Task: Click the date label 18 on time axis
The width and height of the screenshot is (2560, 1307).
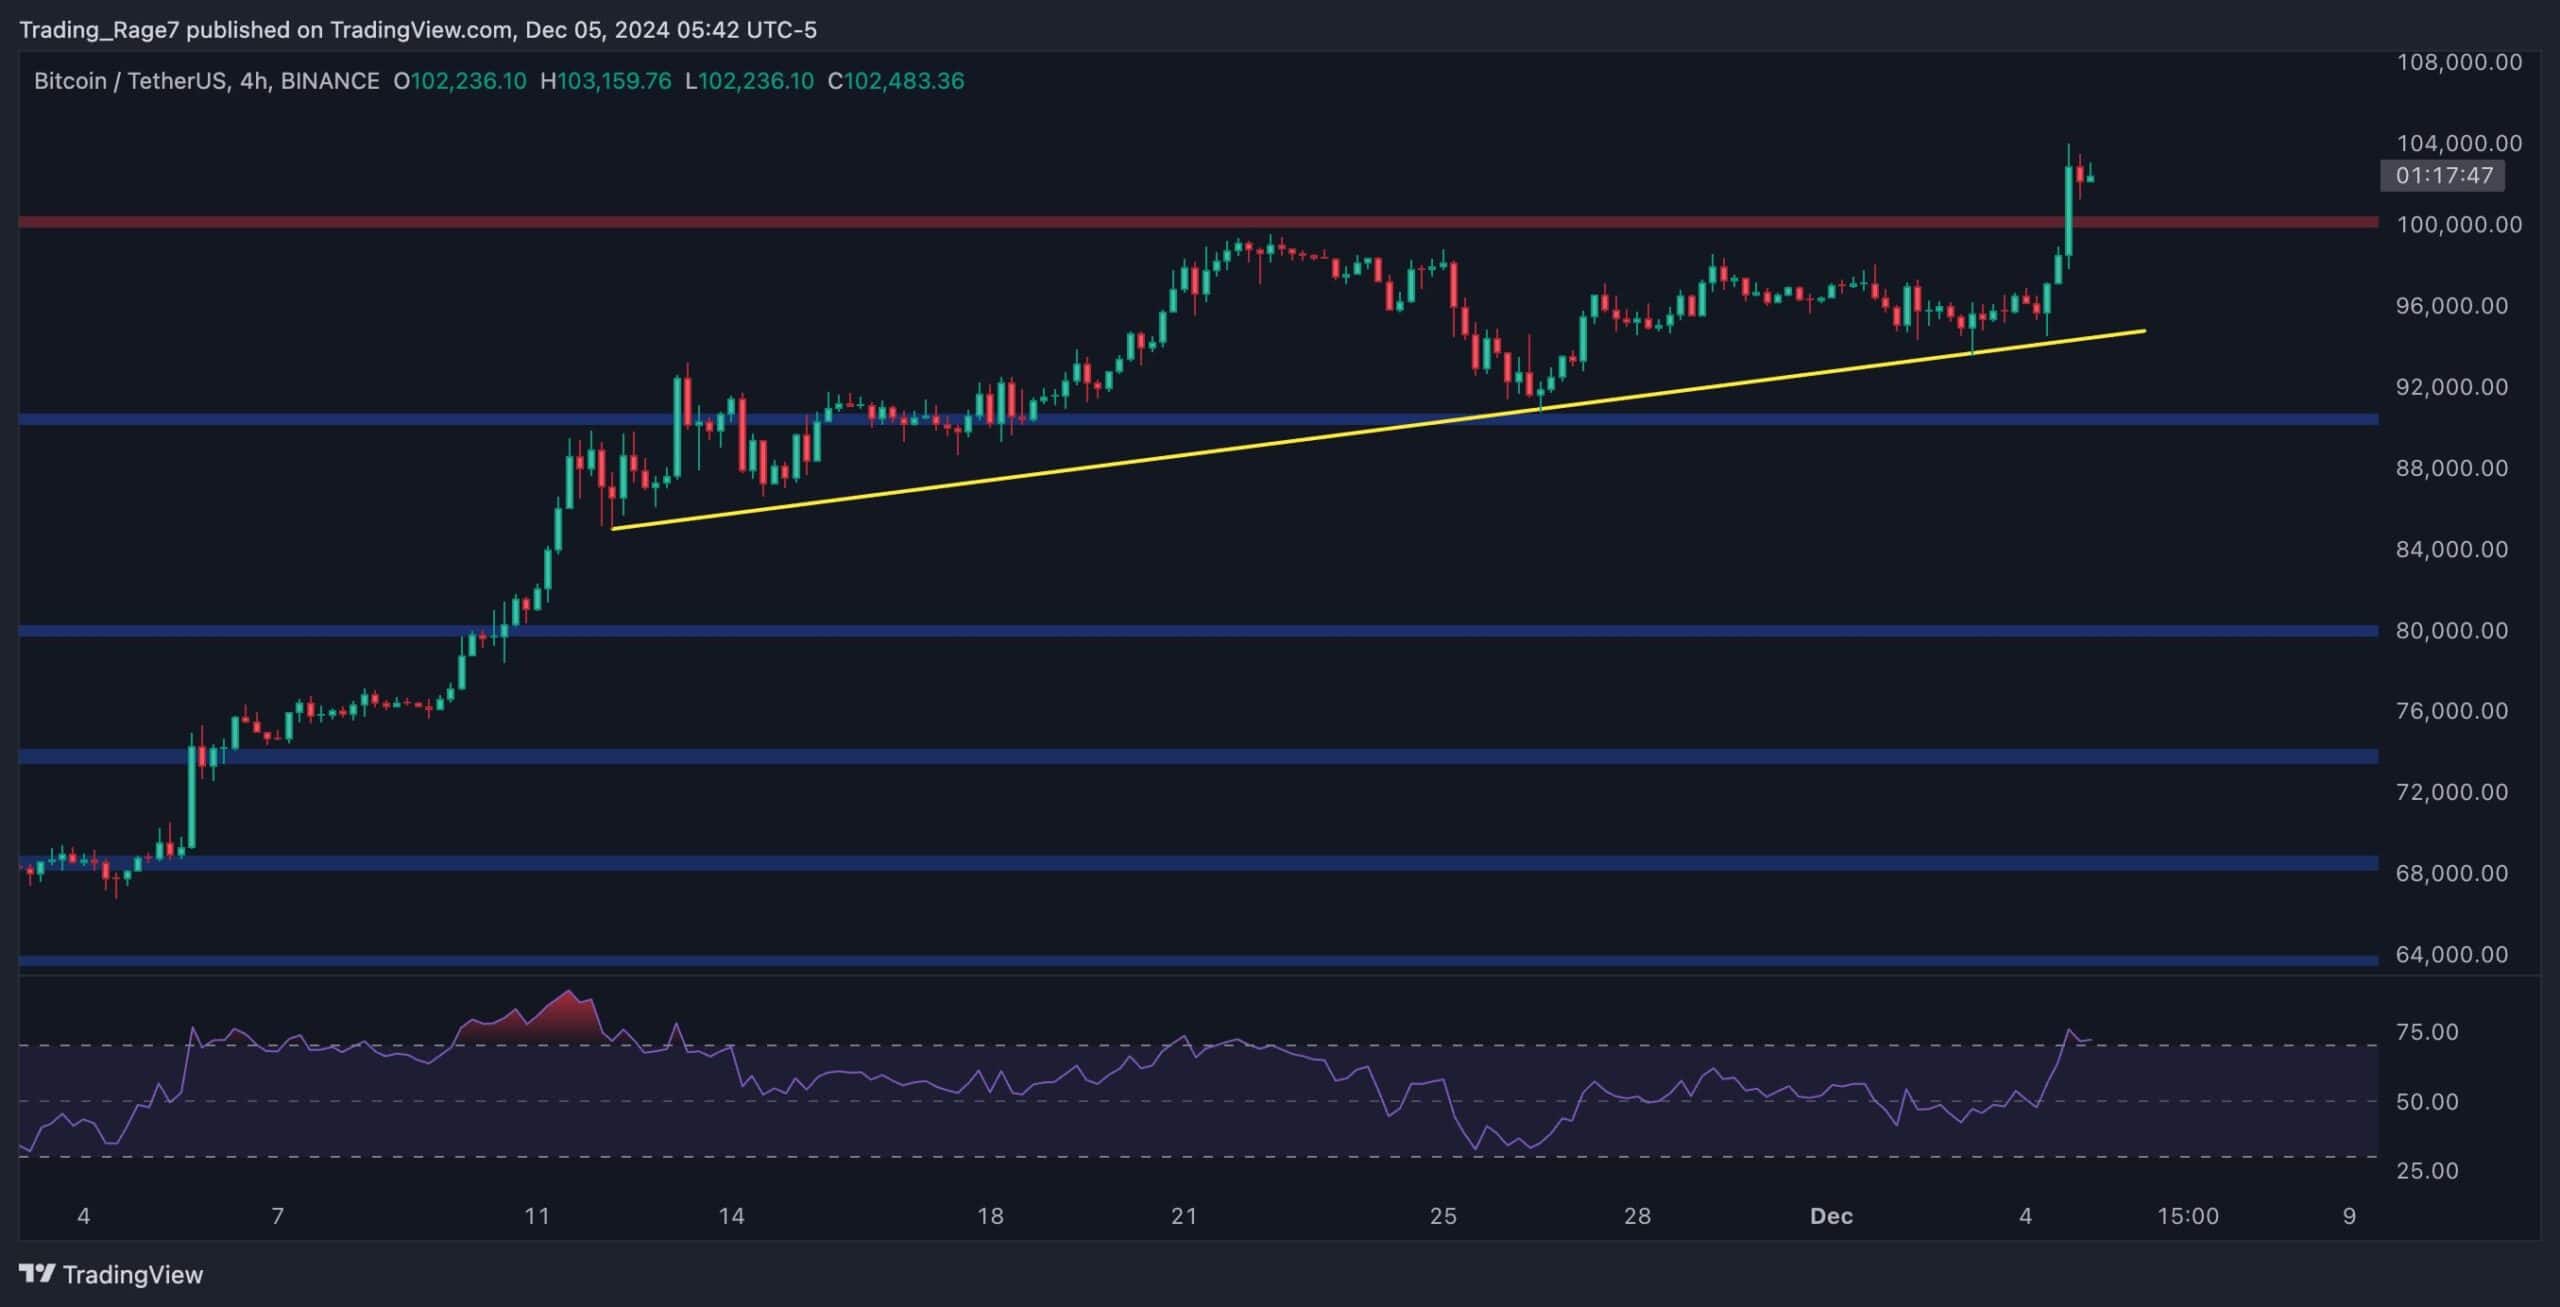Action: [x=990, y=1216]
